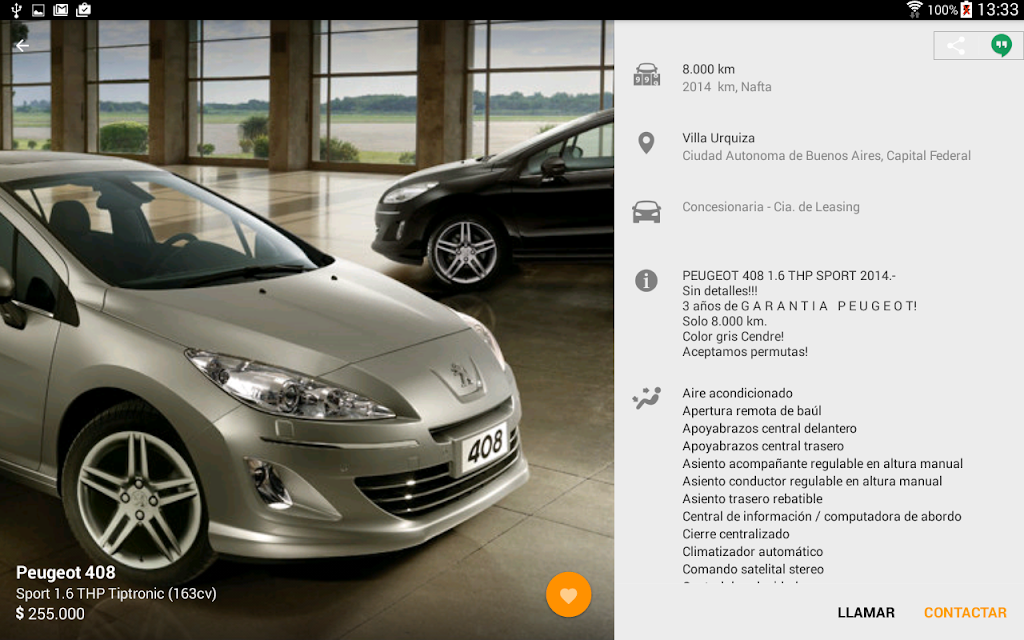Open Gmail notification in status bar
The height and width of the screenshot is (640, 1024).
61,10
